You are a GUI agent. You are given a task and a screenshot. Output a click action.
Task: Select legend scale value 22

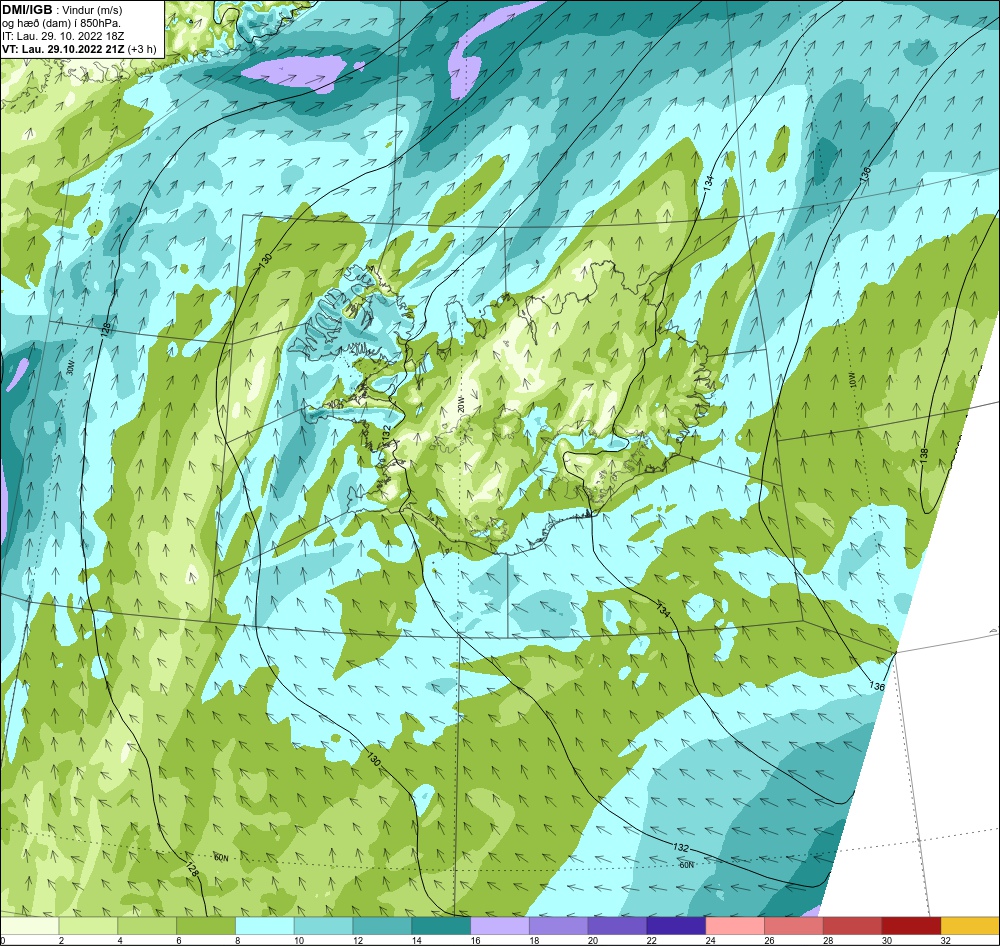(x=651, y=940)
